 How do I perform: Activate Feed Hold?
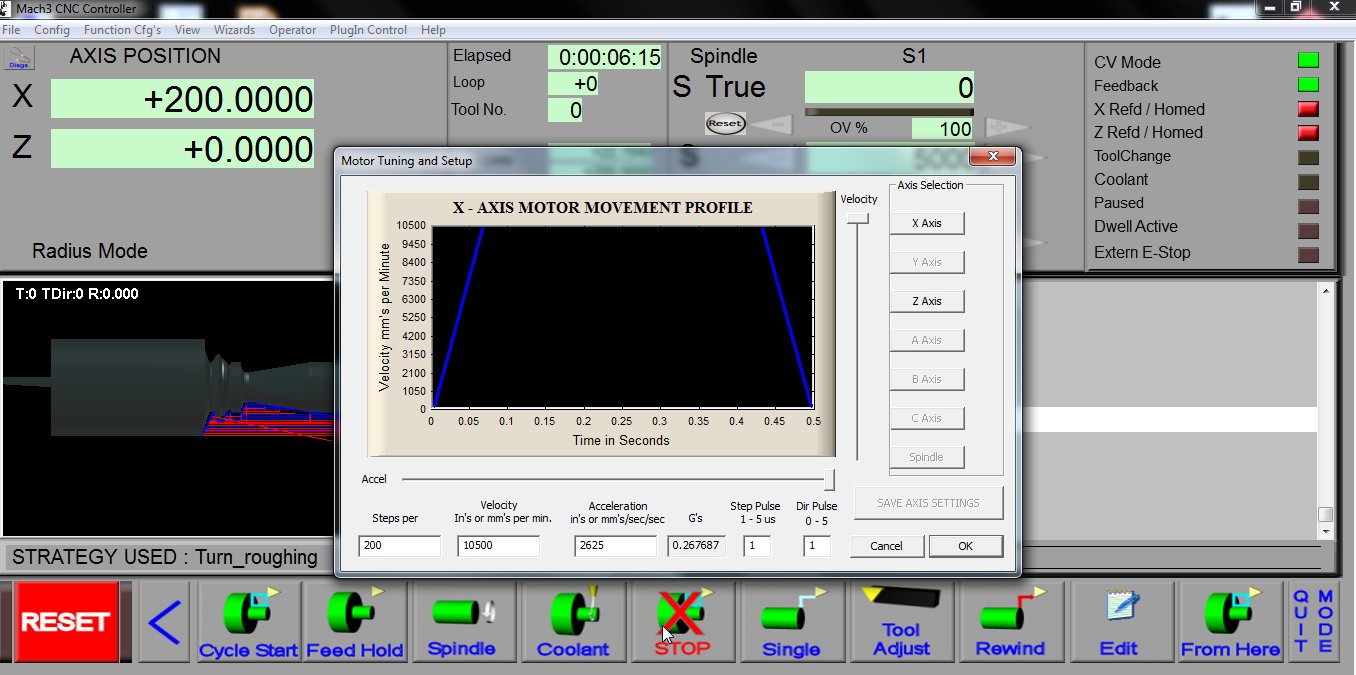(x=354, y=622)
